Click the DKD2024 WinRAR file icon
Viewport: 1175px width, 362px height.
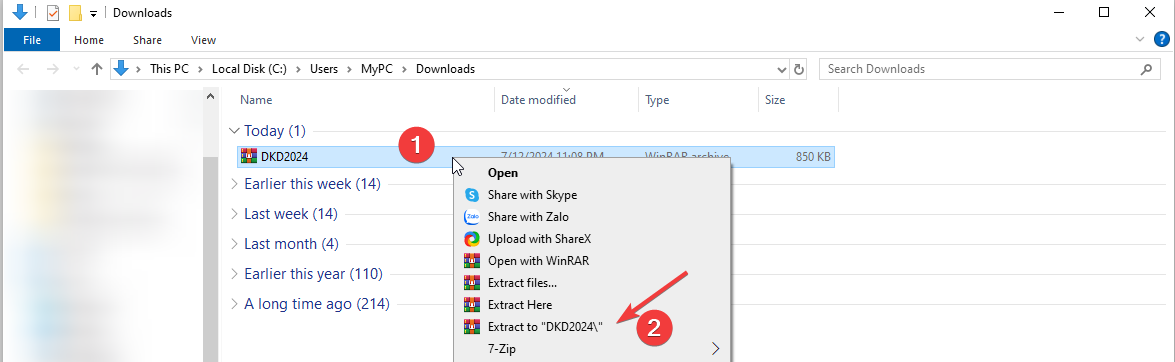(x=249, y=156)
